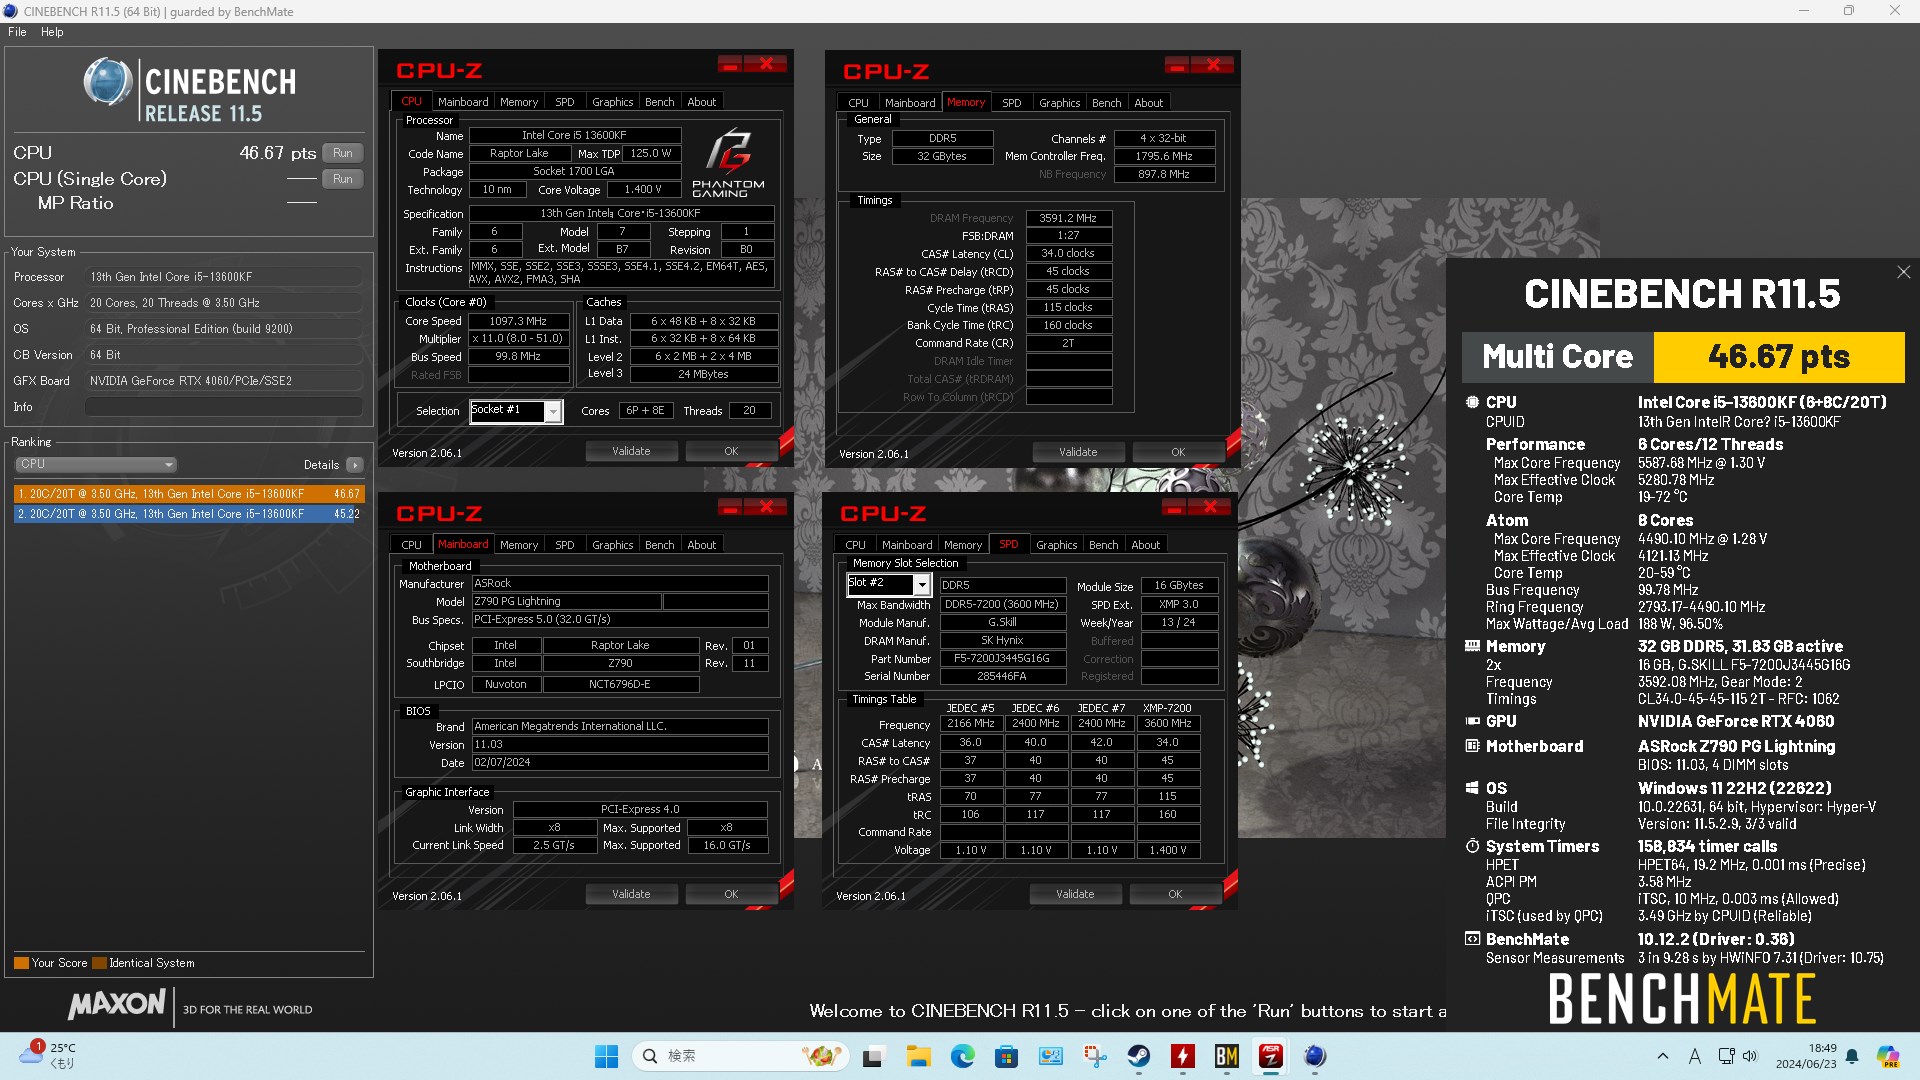1920x1080 pixels.
Task: Switch to the ASRock CPU-Z taskbar icon
Action: click(x=1271, y=1056)
